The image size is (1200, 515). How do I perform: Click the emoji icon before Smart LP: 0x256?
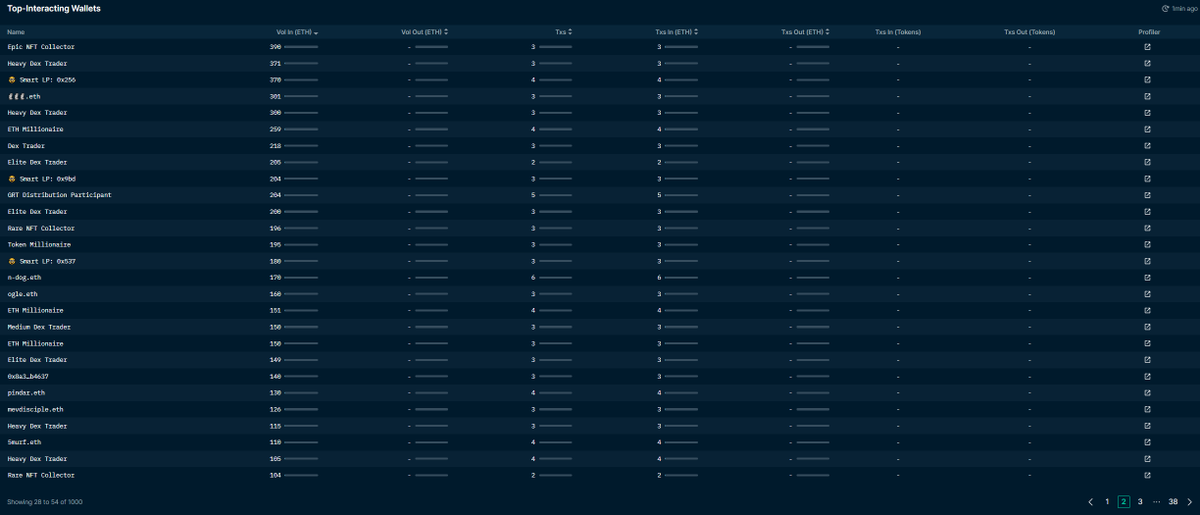pyautogui.click(x=11, y=80)
